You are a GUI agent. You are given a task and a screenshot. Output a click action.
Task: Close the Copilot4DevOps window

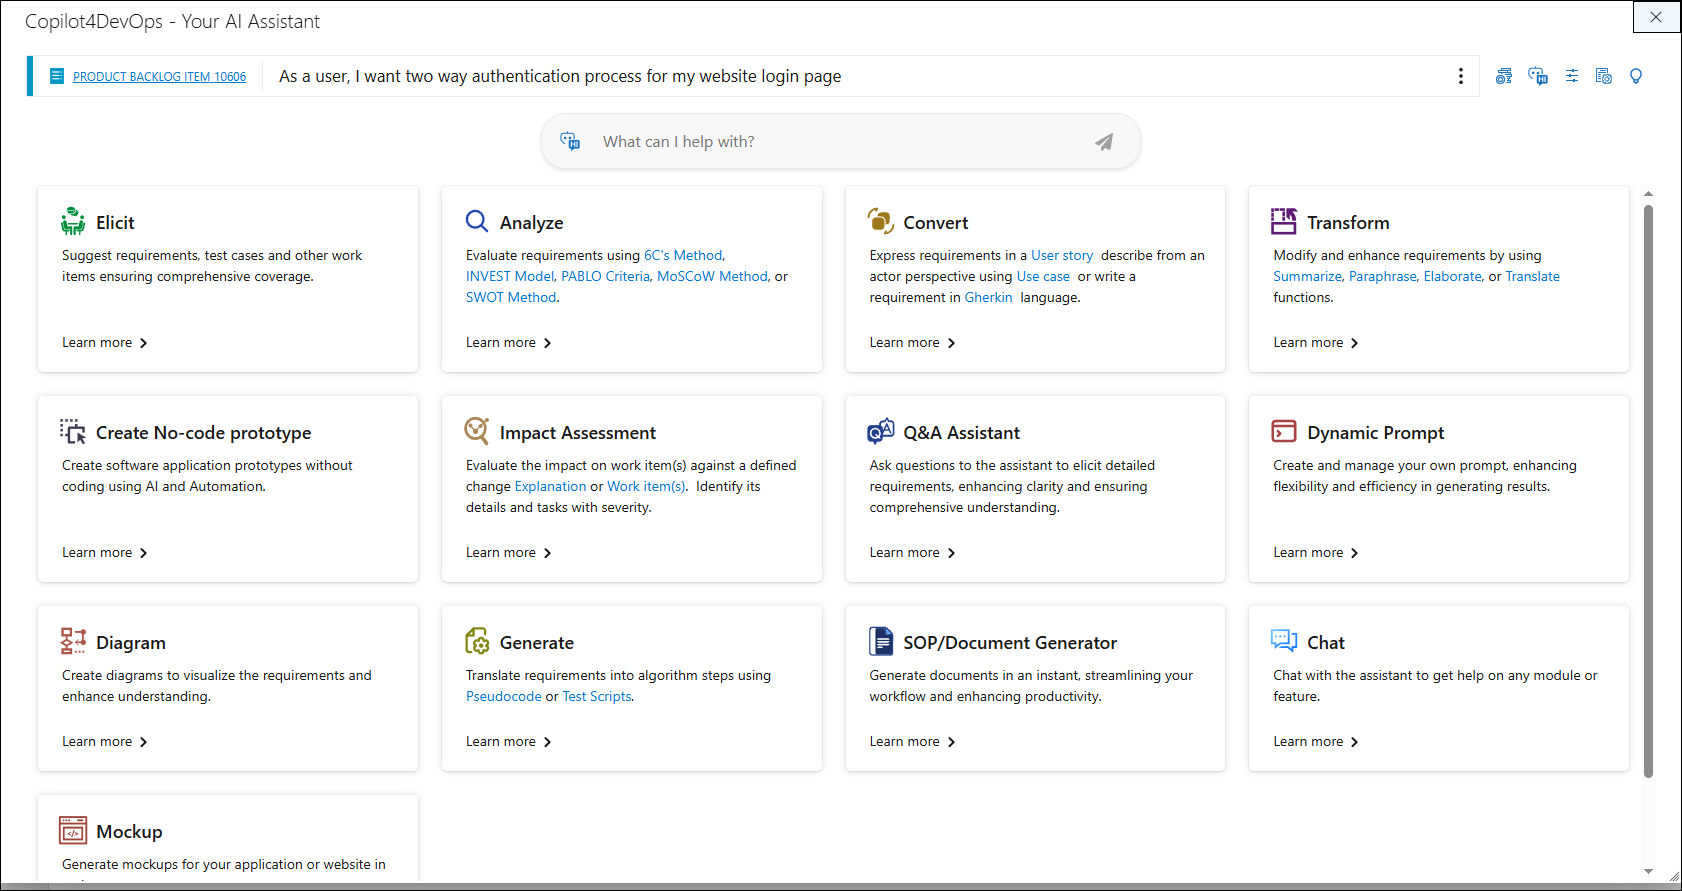pos(1656,17)
